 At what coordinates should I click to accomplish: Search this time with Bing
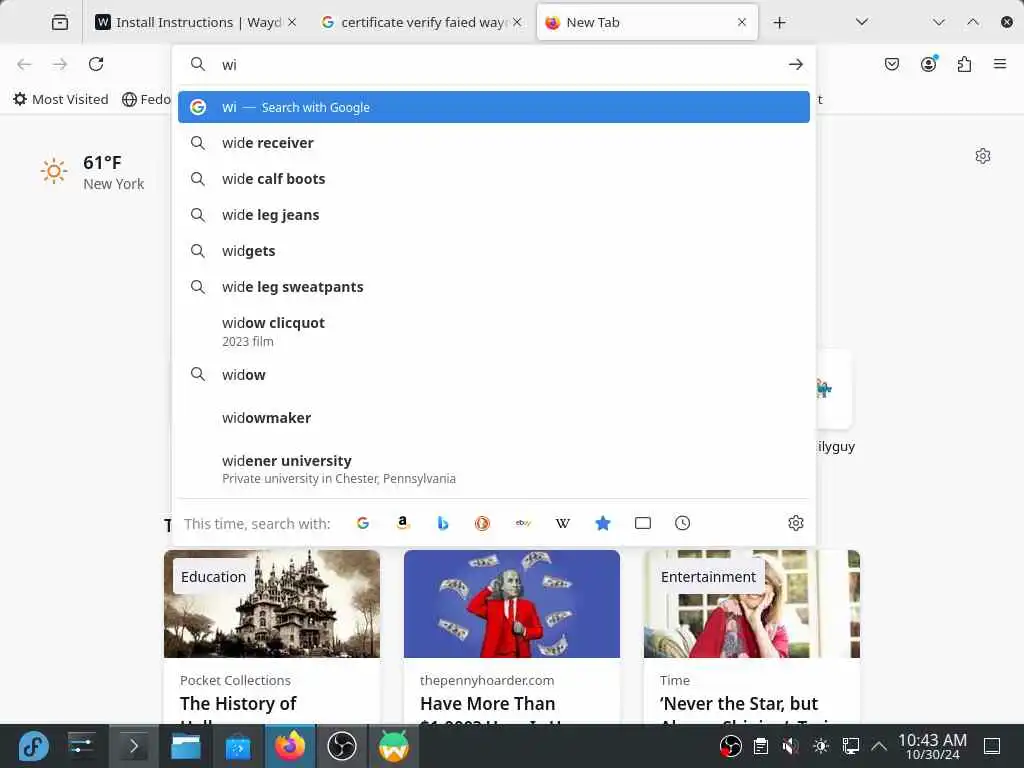(443, 523)
